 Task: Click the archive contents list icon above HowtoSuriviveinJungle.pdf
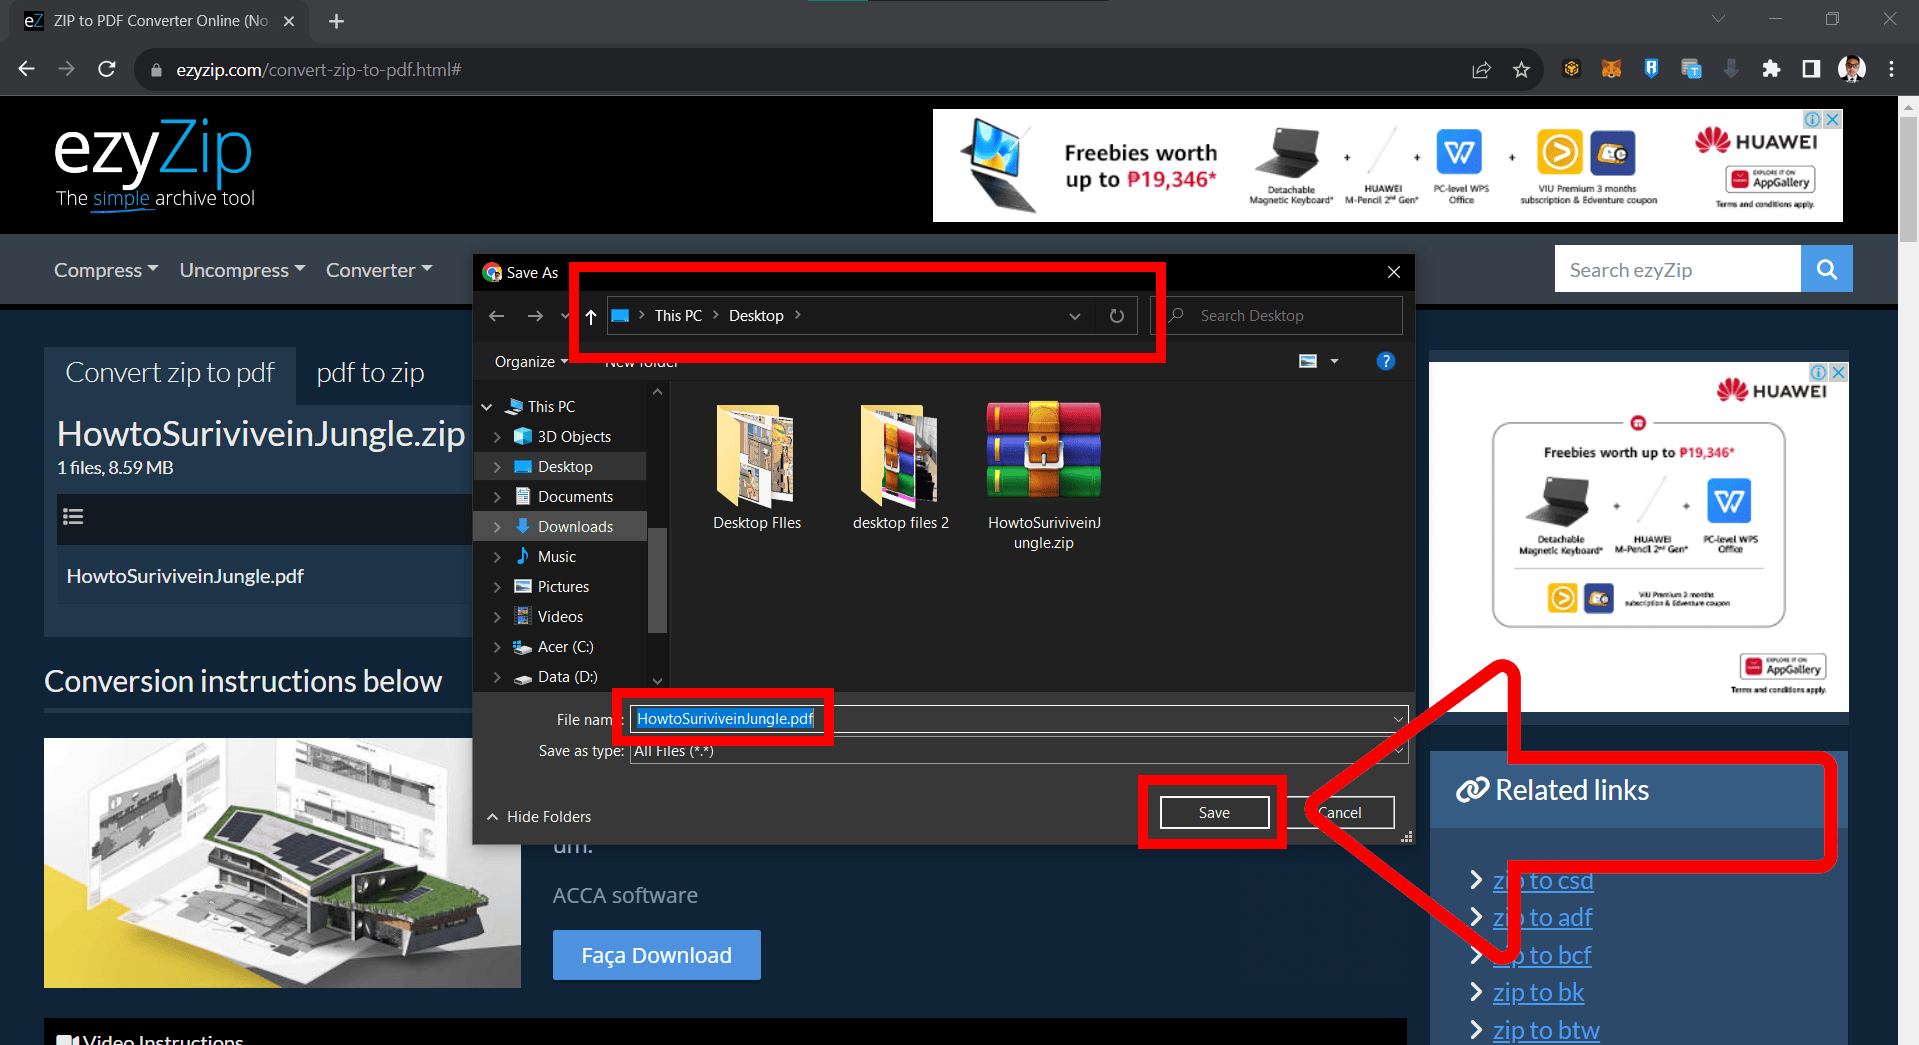[72, 518]
